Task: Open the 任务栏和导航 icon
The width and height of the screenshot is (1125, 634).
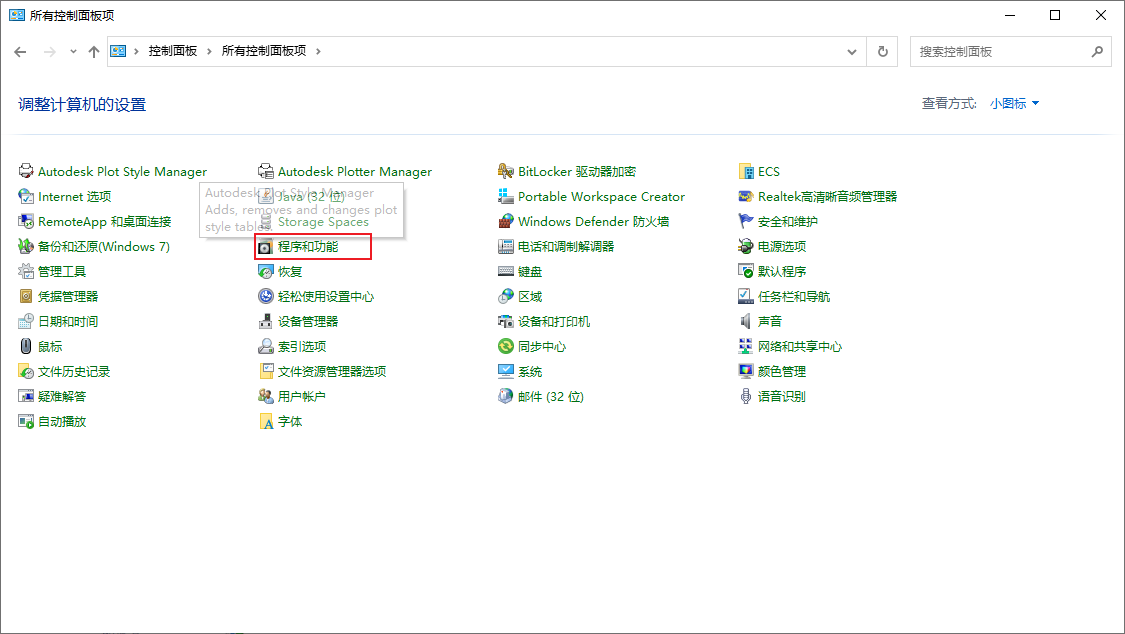Action: [x=745, y=296]
